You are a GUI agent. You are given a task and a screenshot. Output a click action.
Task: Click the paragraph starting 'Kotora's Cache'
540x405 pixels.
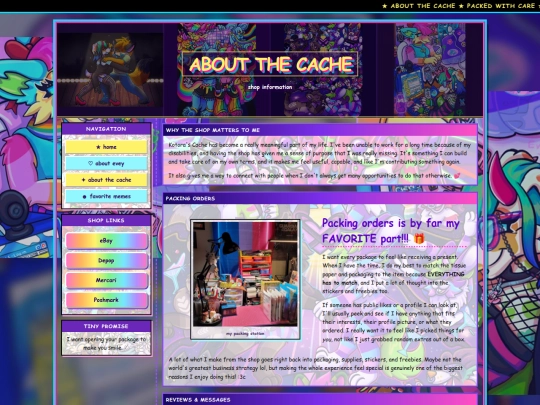pos(320,153)
